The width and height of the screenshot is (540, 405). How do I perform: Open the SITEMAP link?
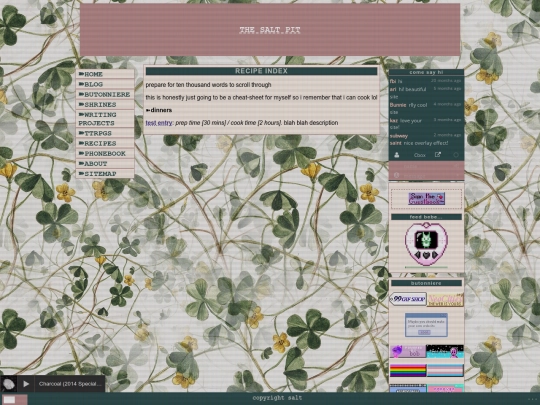click(x=105, y=174)
